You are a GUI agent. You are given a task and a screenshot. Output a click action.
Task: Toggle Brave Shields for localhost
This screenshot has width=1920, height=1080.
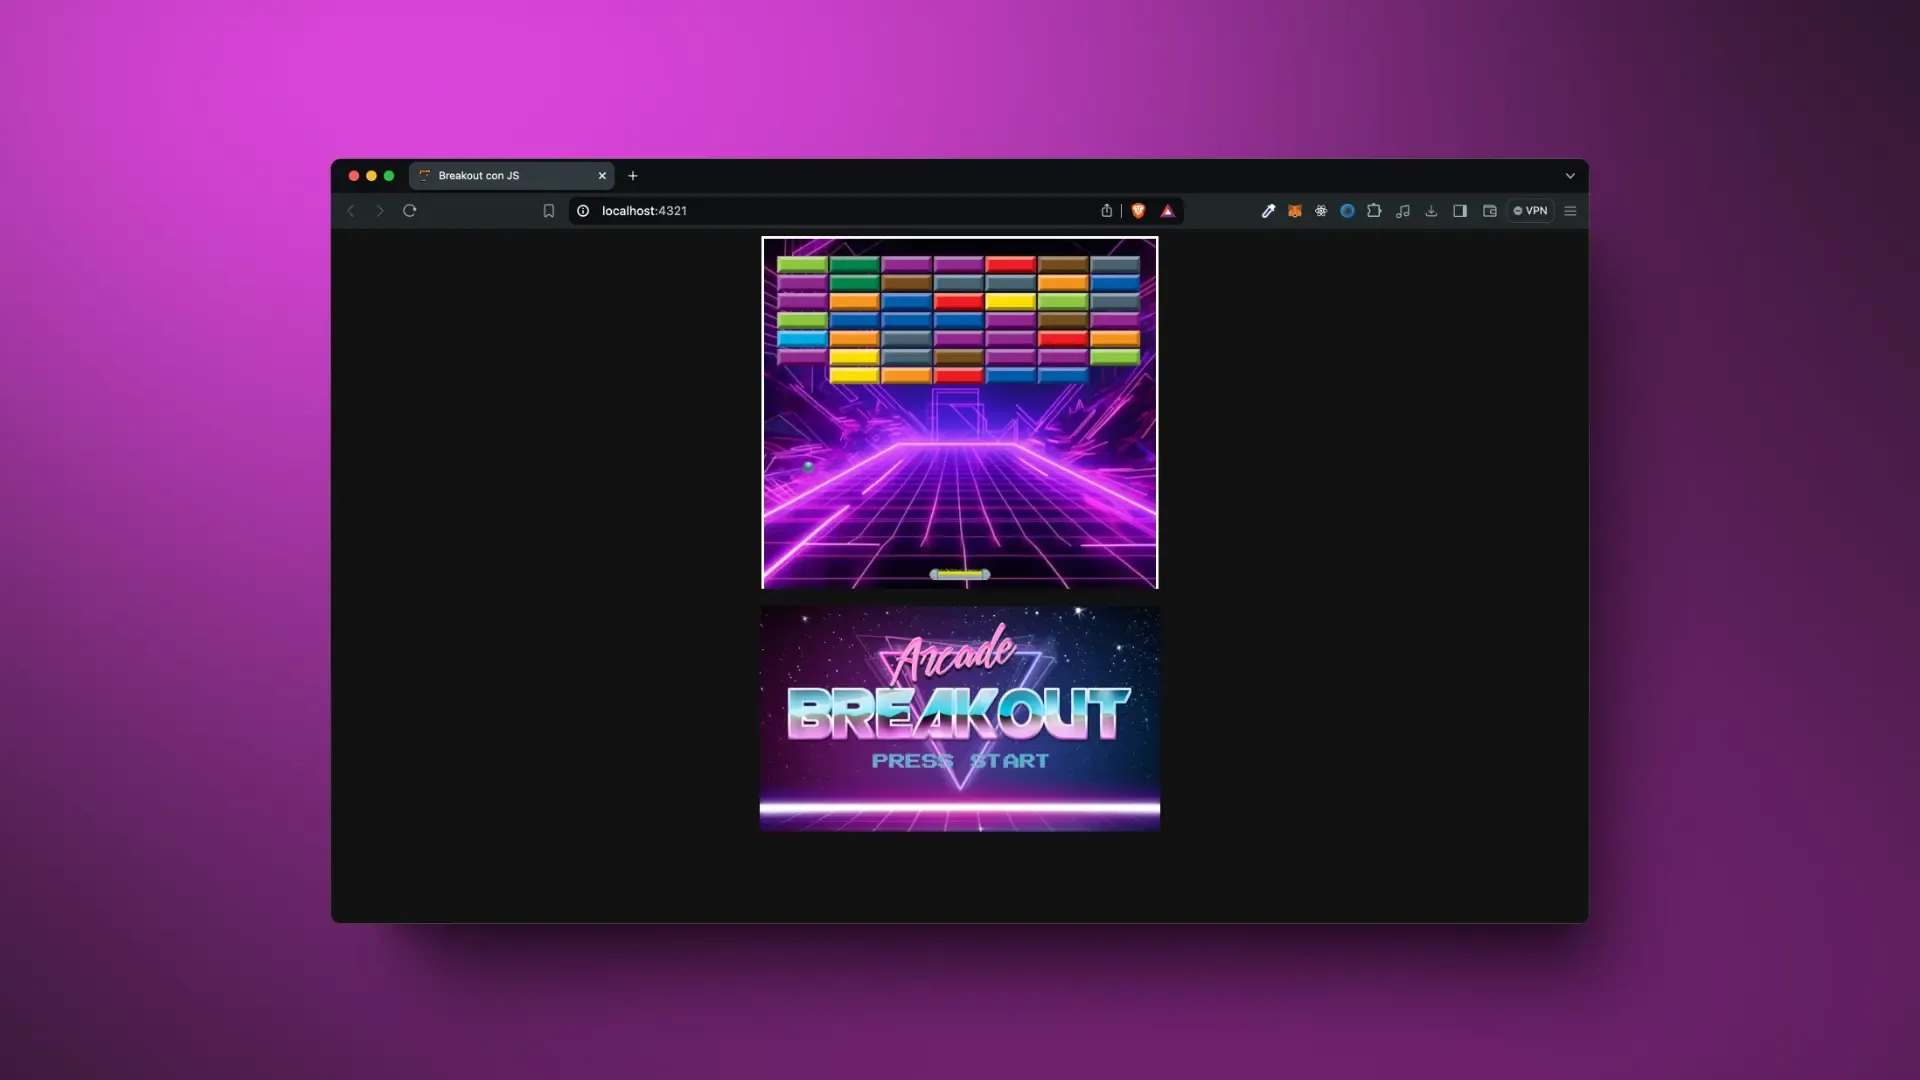pos(1140,211)
